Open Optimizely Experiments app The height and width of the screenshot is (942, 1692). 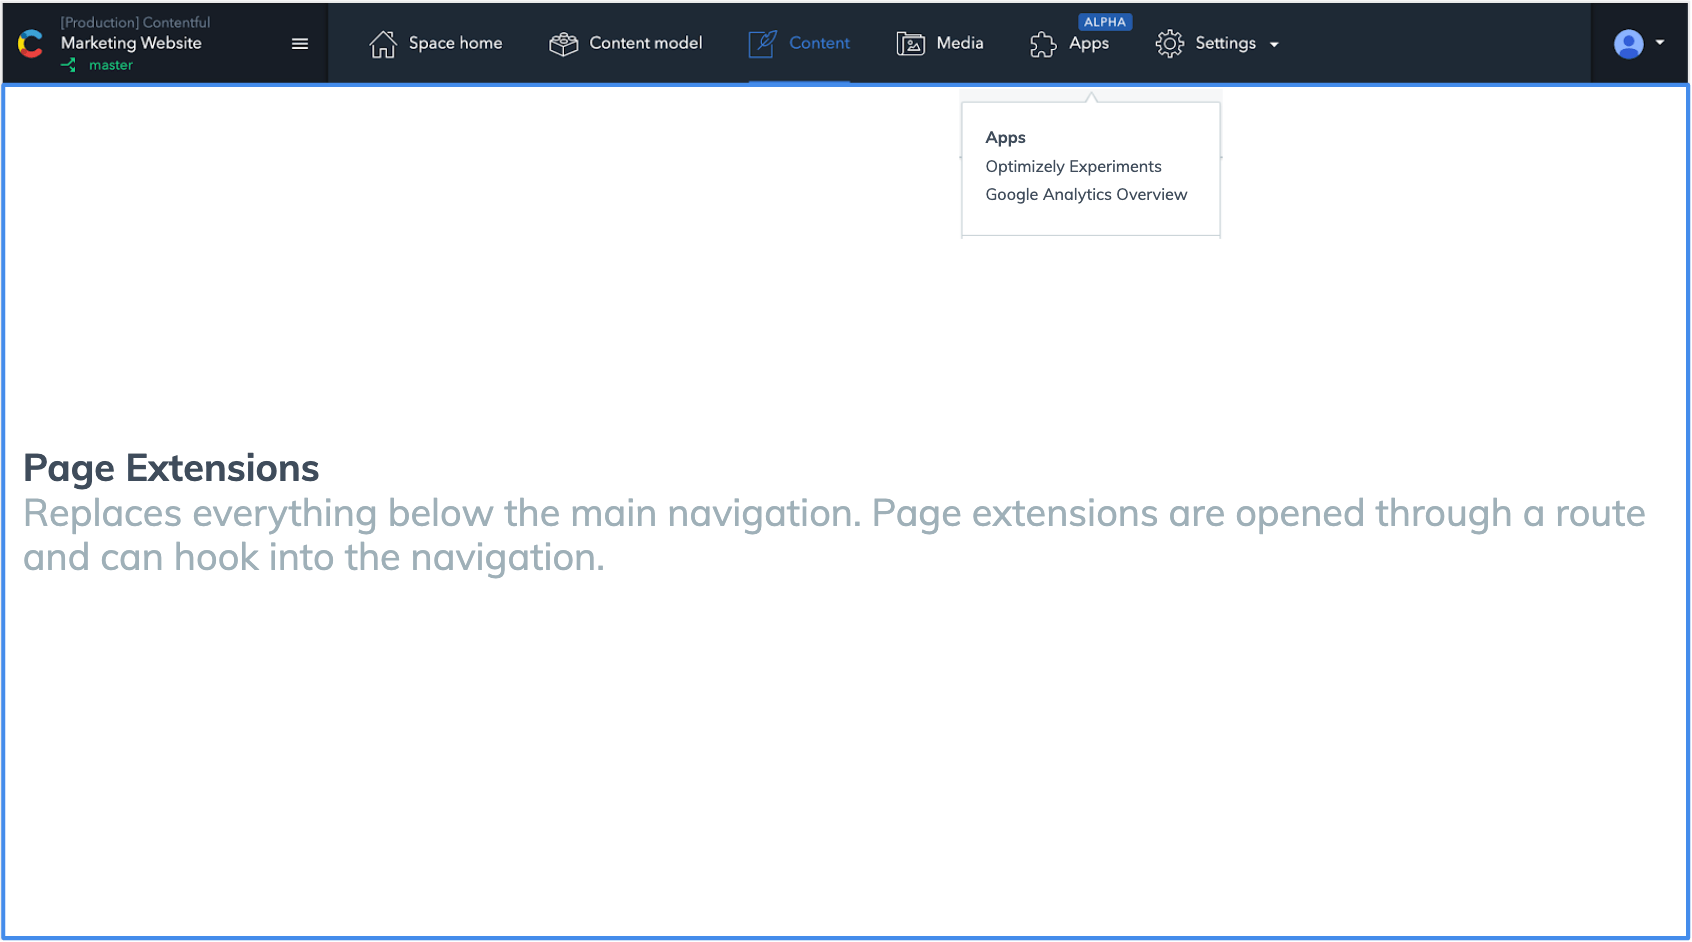pos(1073,166)
